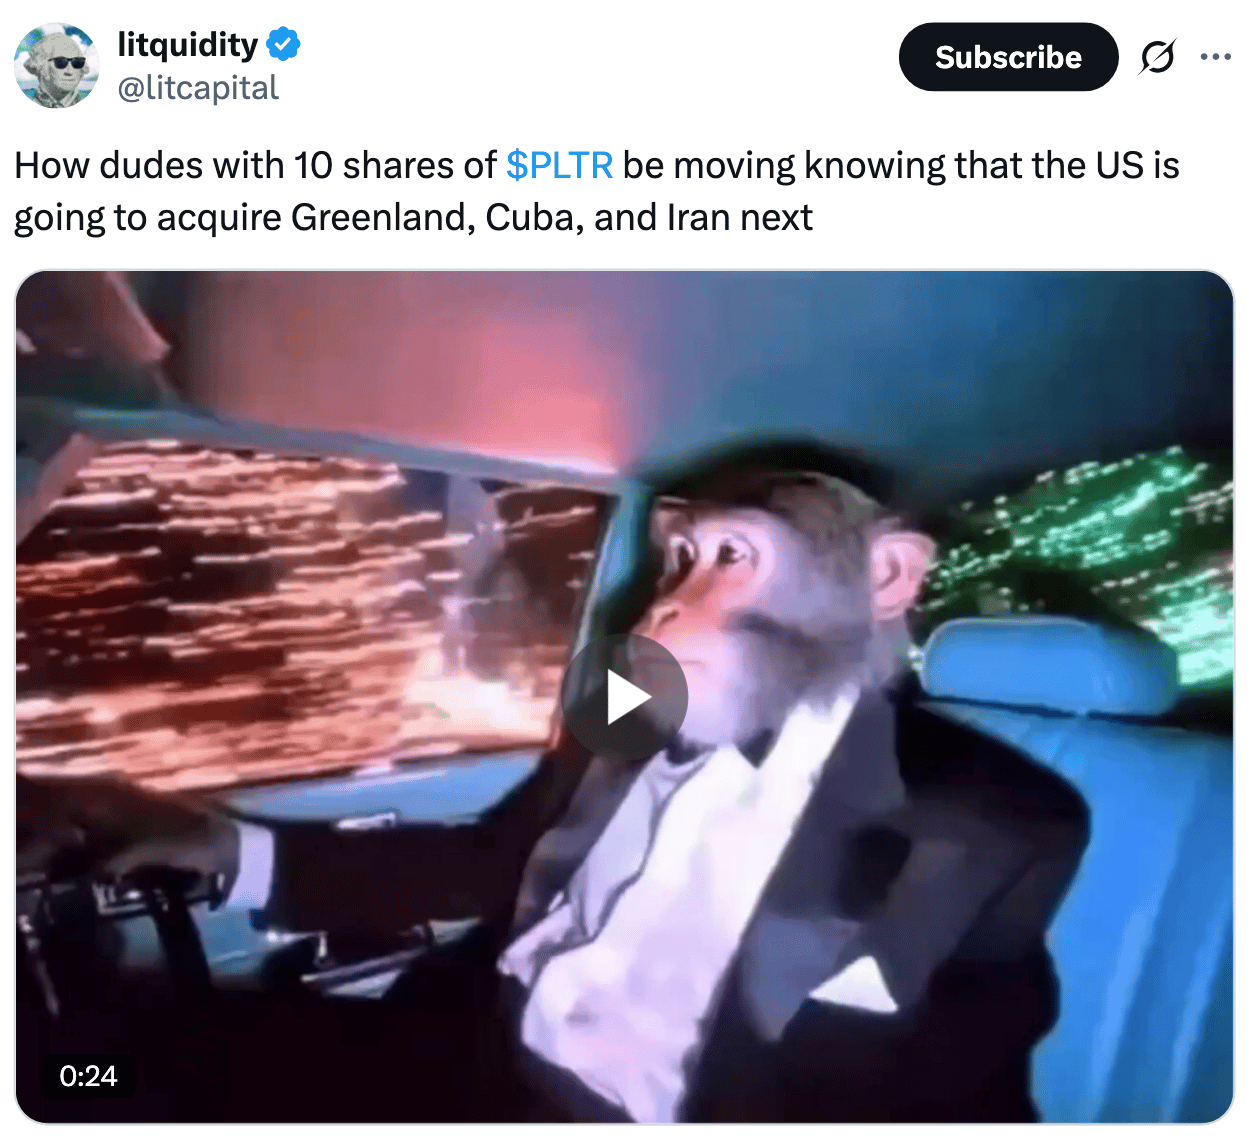Image resolution: width=1252 pixels, height=1144 pixels.
Task: Open the tweet via its text body
Action: tap(597, 191)
